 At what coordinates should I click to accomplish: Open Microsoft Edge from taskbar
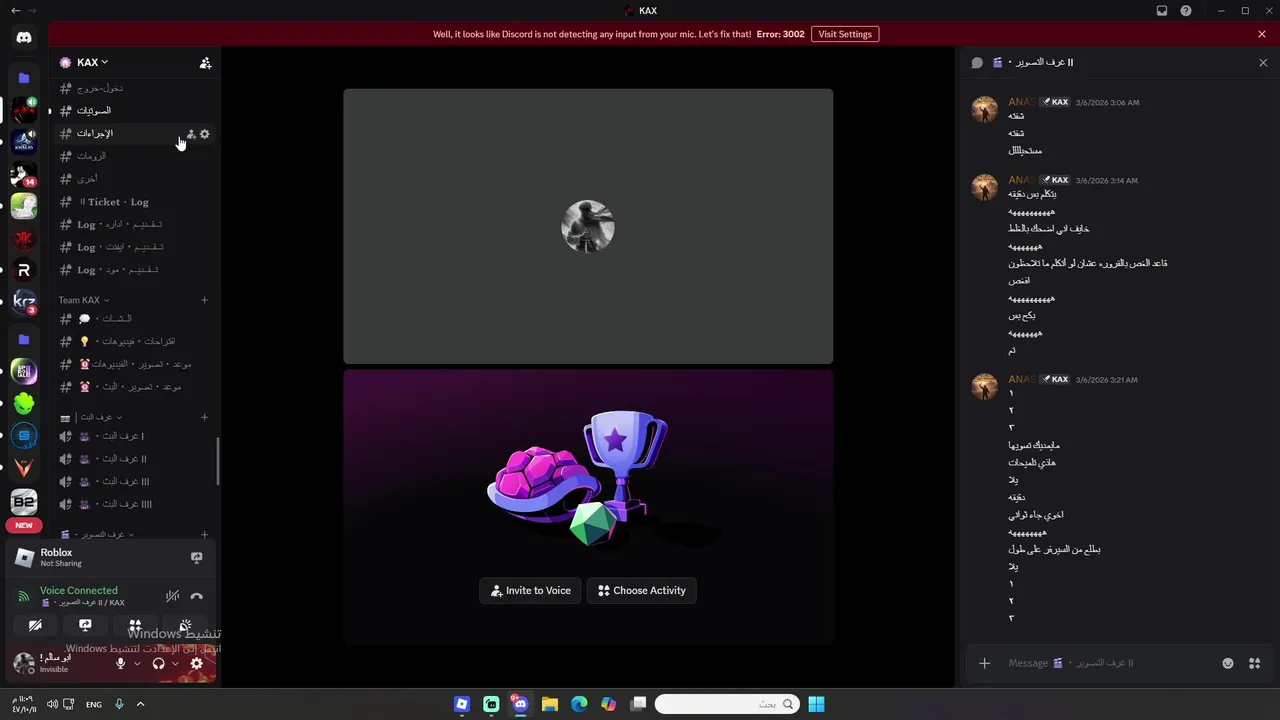579,704
